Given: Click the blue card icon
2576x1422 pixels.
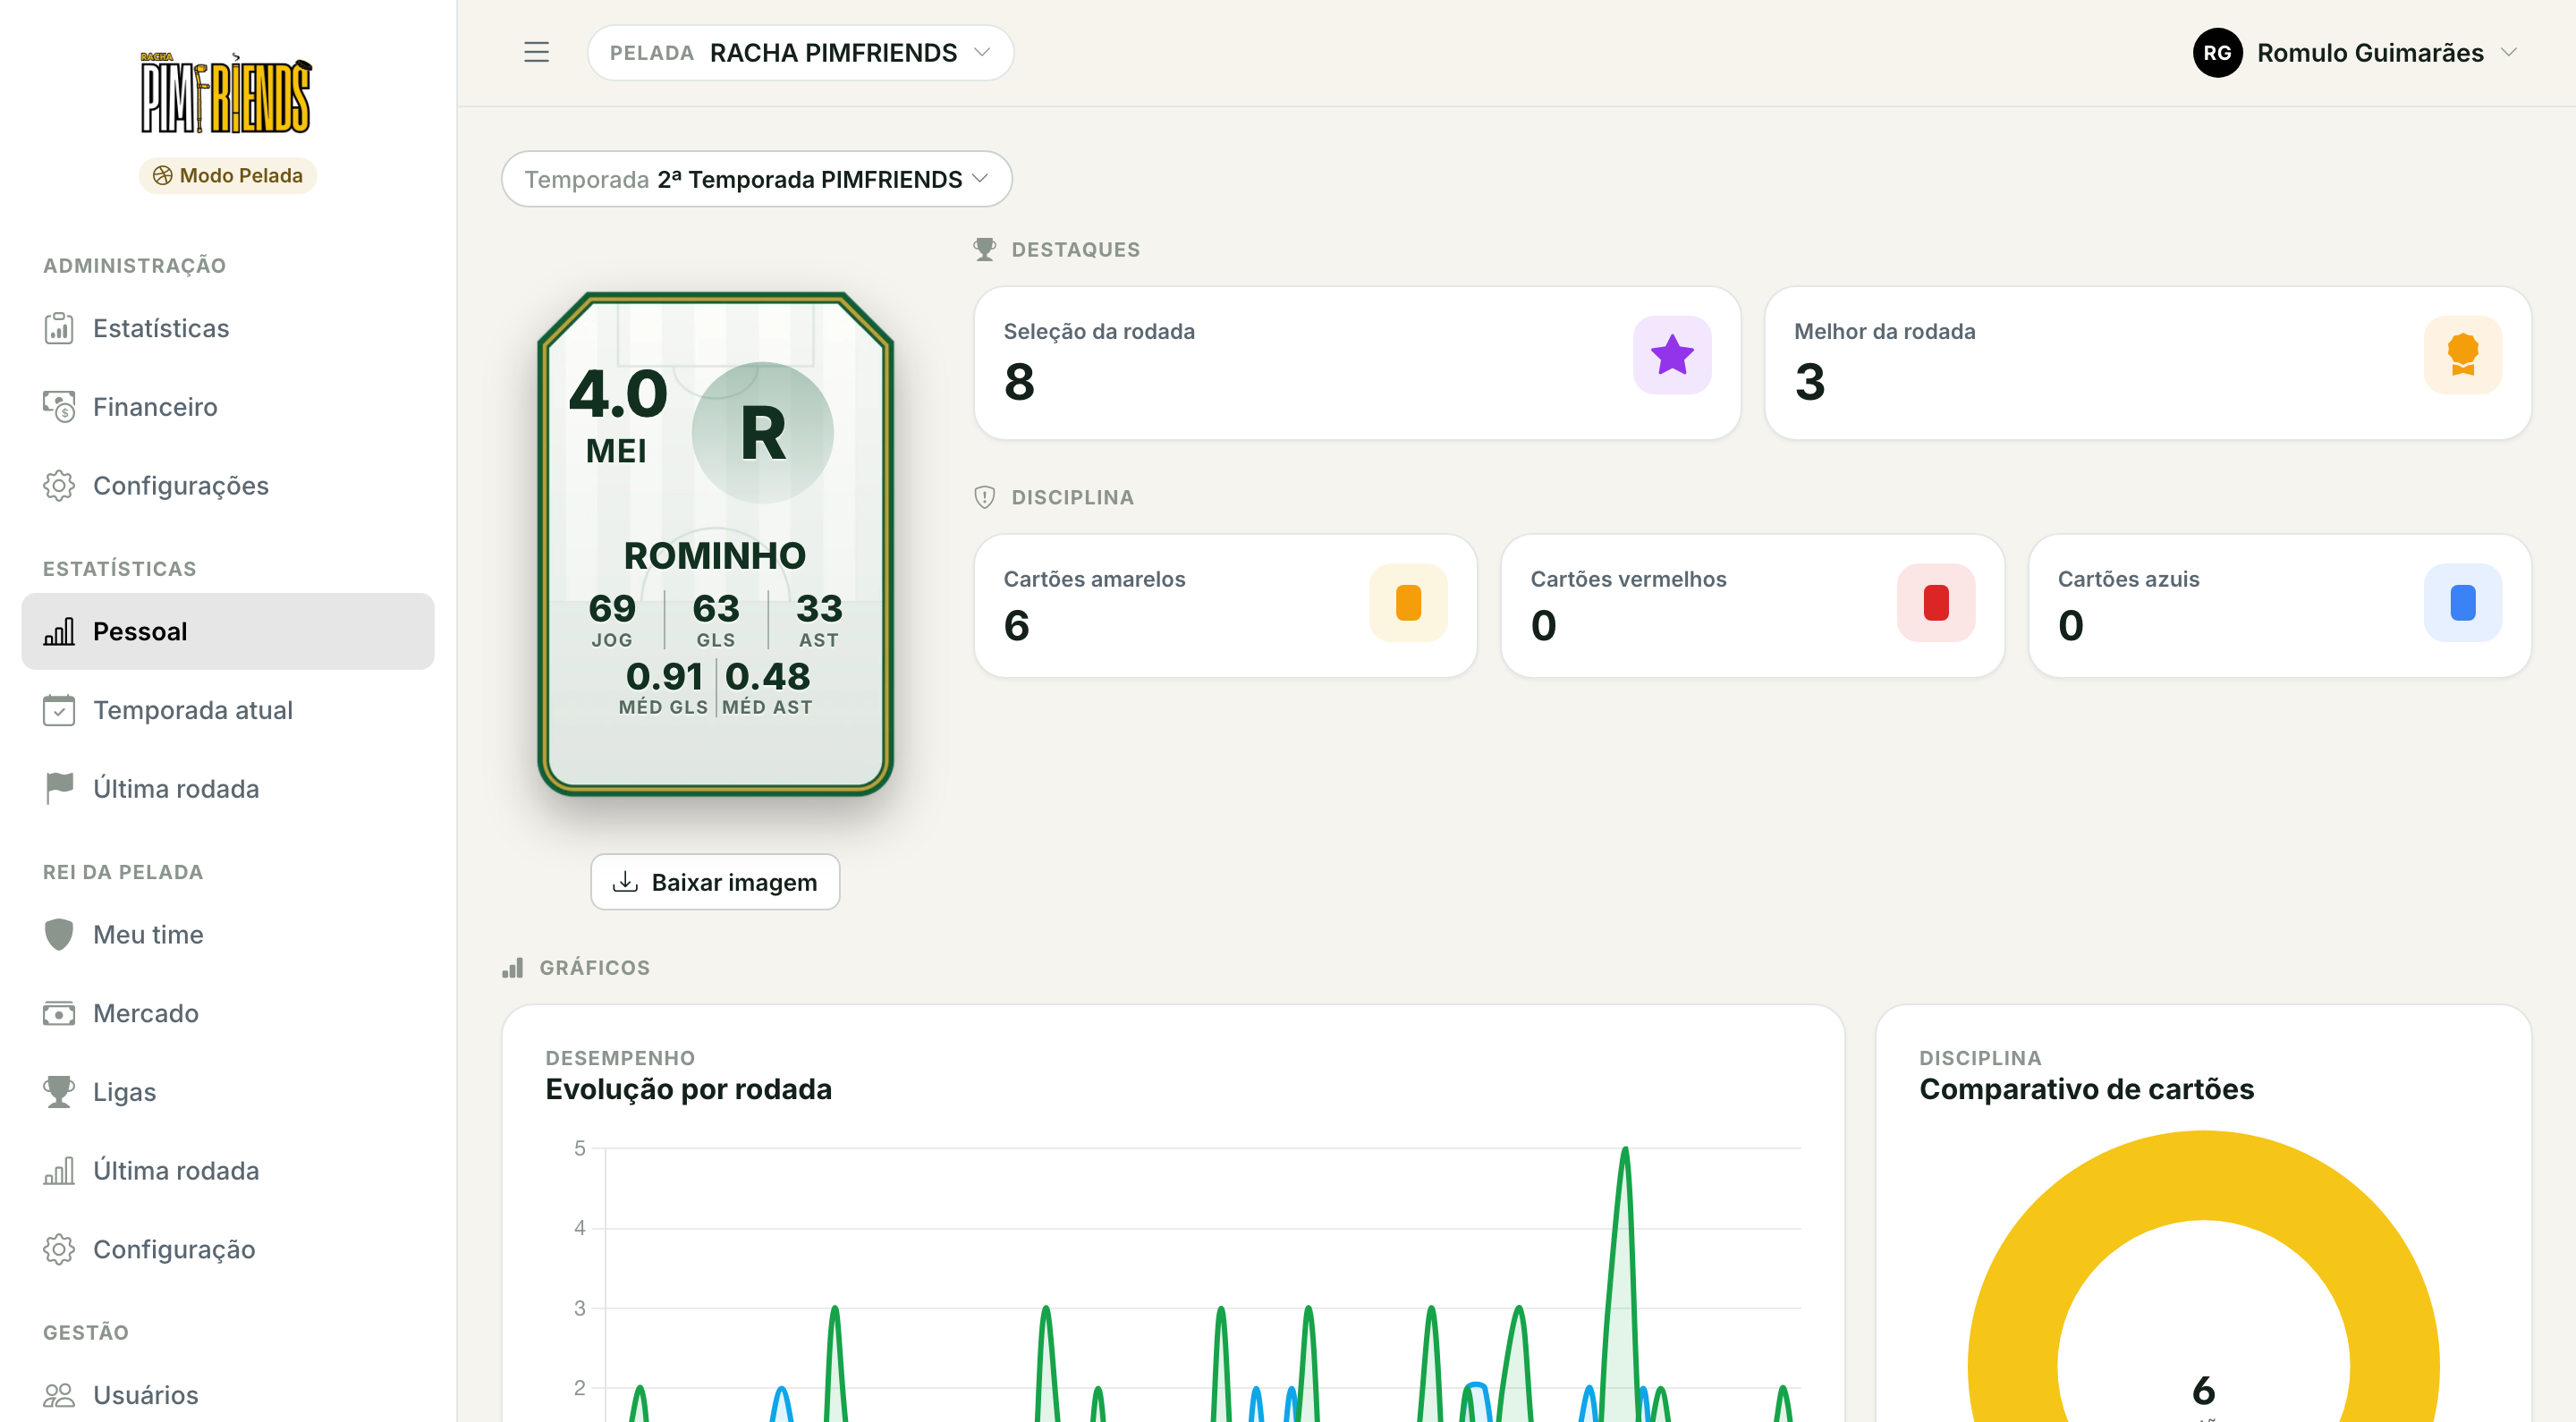Looking at the screenshot, I should [2462, 603].
